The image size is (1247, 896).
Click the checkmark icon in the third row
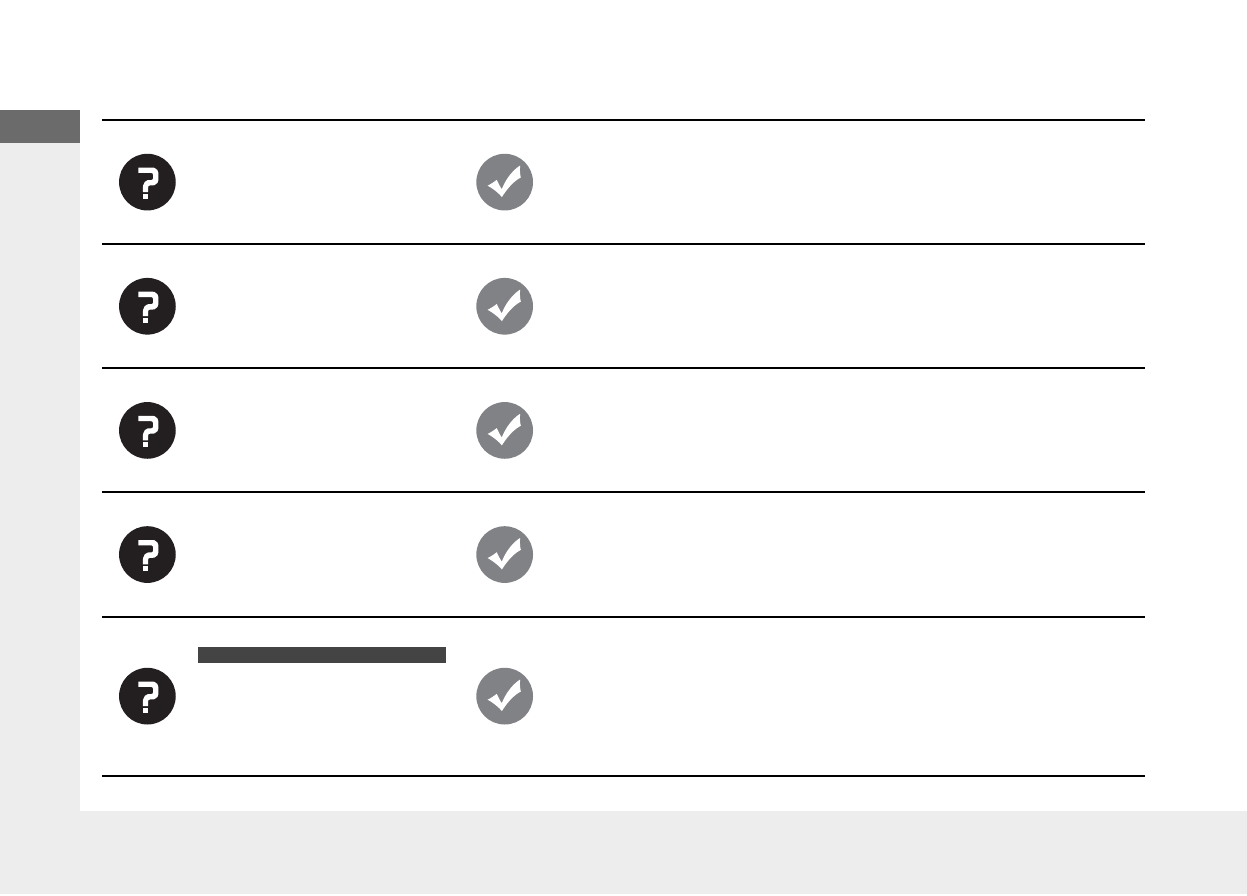[x=504, y=430]
